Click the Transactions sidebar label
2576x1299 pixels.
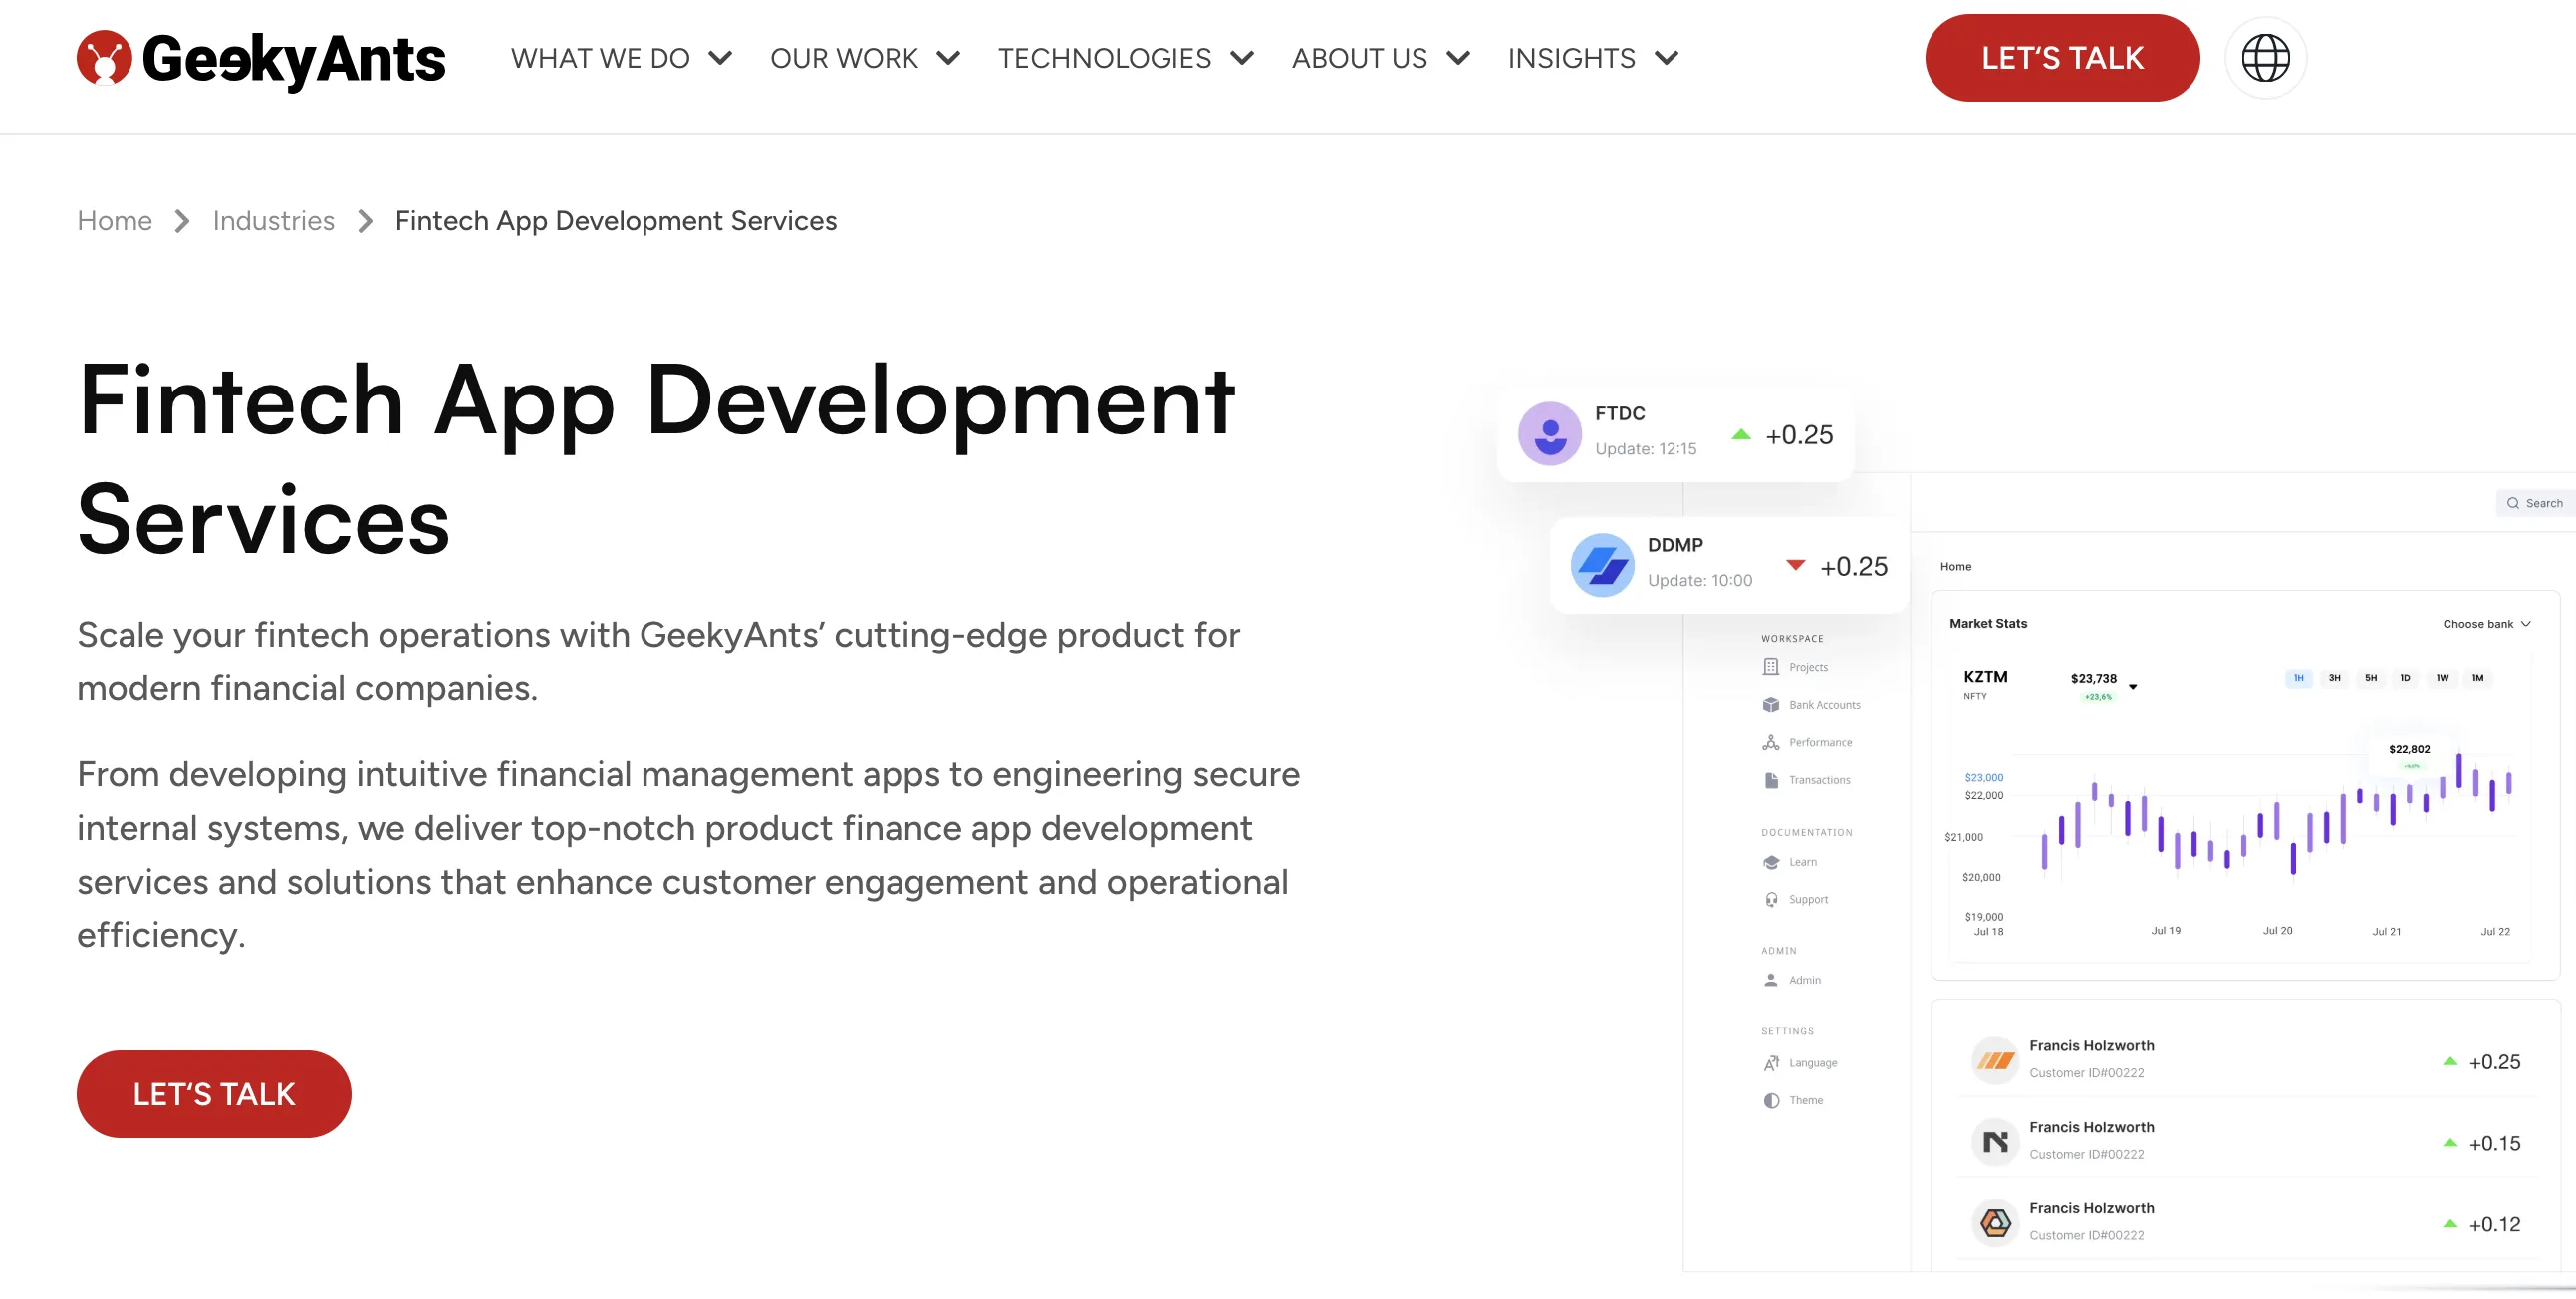pos(1819,780)
